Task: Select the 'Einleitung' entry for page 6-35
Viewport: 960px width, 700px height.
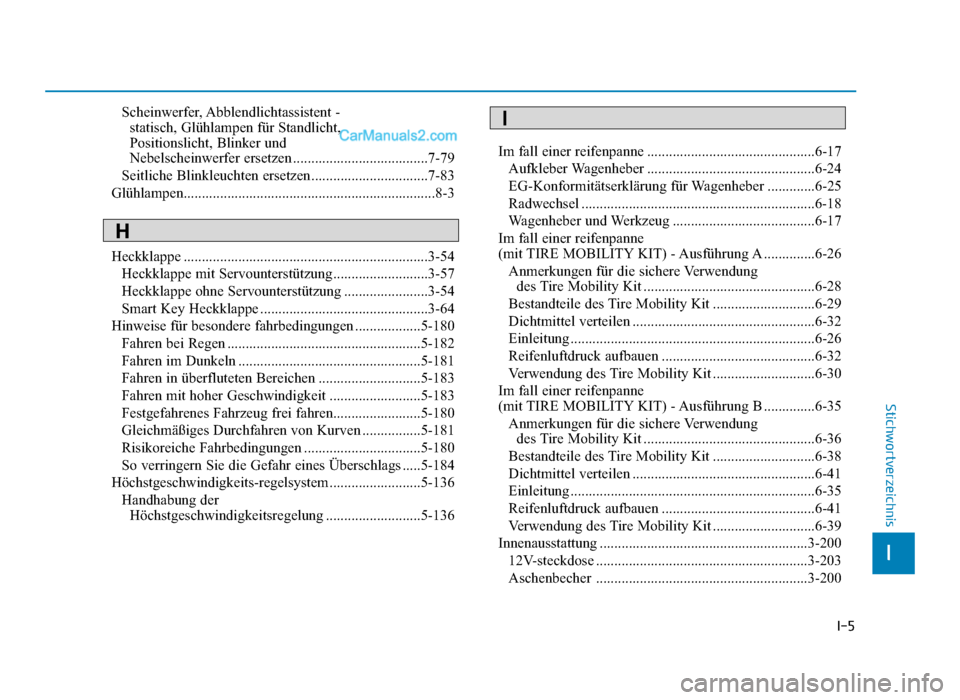Action: point(675,491)
